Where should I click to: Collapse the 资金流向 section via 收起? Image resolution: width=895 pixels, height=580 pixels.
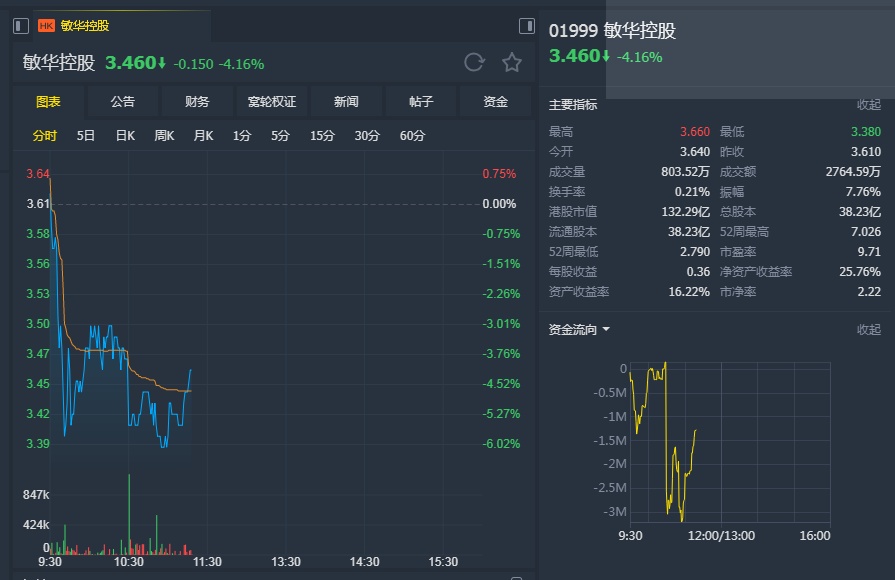868,329
